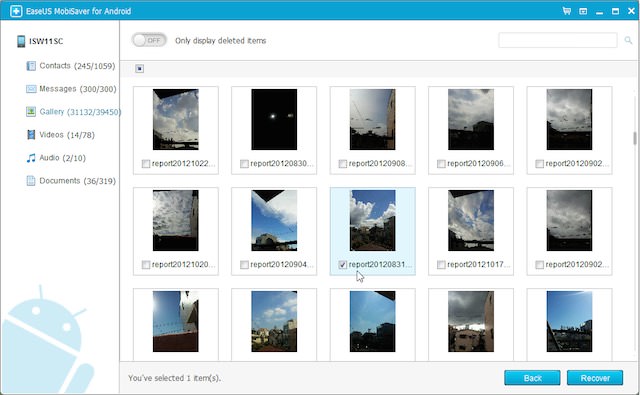Minimize the MobiSaver window

[x=599, y=12]
